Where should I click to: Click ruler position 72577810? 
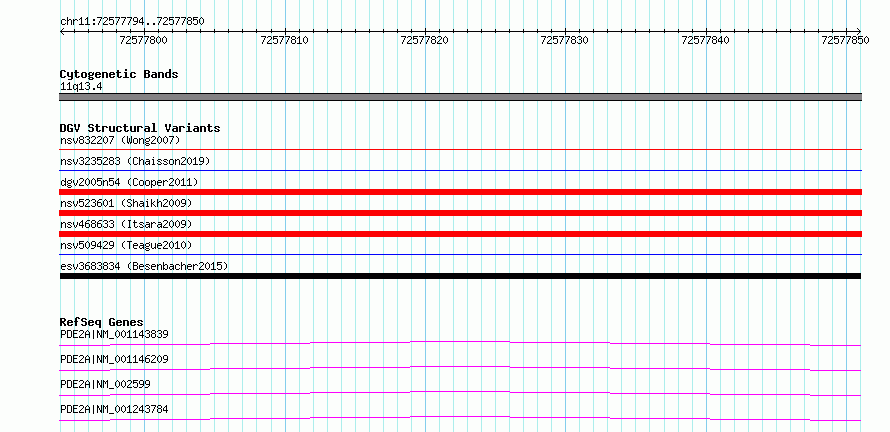pyautogui.click(x=284, y=40)
